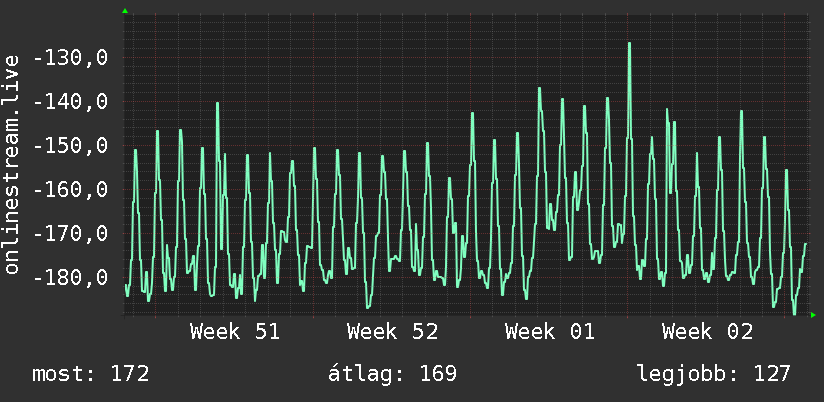Select the -180,0 y-axis value
The width and height of the screenshot is (824, 402).
tap(70, 277)
